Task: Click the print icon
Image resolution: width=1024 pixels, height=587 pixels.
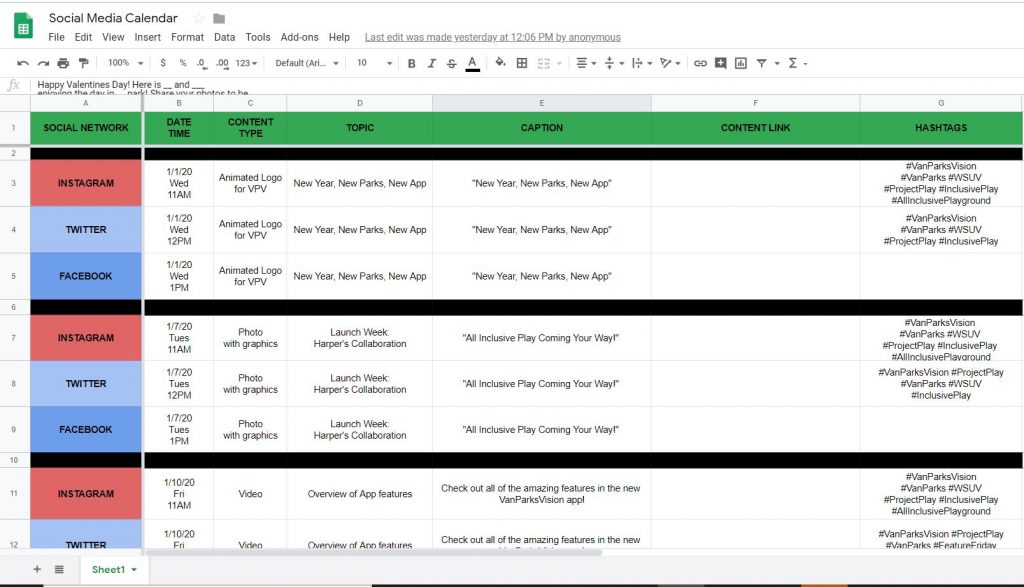Action: [64, 63]
